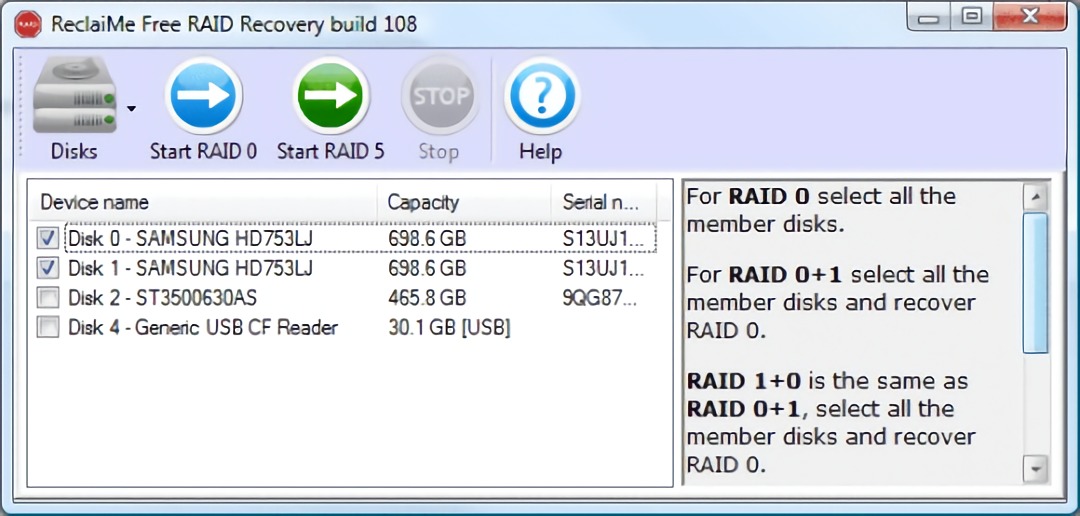This screenshot has height=516, width=1080.
Task: Check the Disk 2 ST3500630AS checkbox
Action: click(47, 298)
